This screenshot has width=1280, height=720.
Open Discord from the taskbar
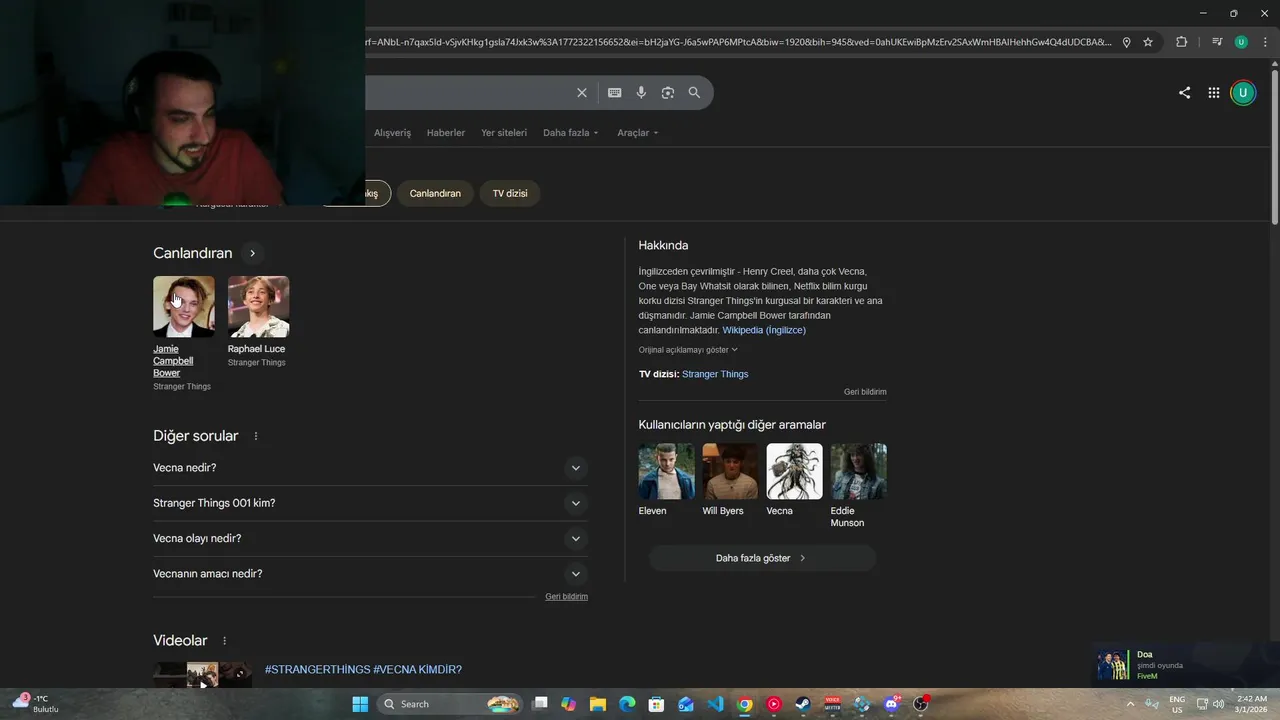tap(891, 704)
